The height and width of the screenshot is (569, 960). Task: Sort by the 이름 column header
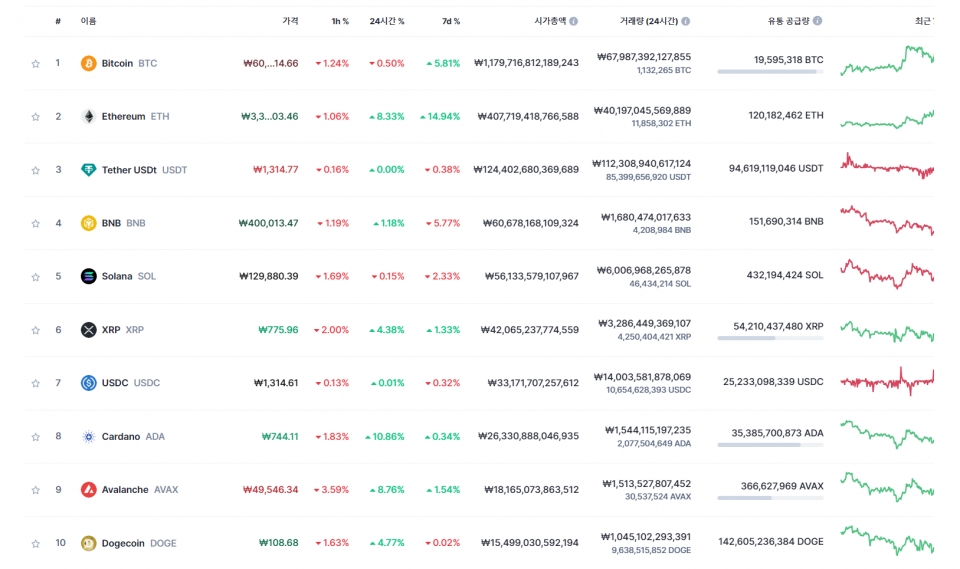click(x=88, y=21)
